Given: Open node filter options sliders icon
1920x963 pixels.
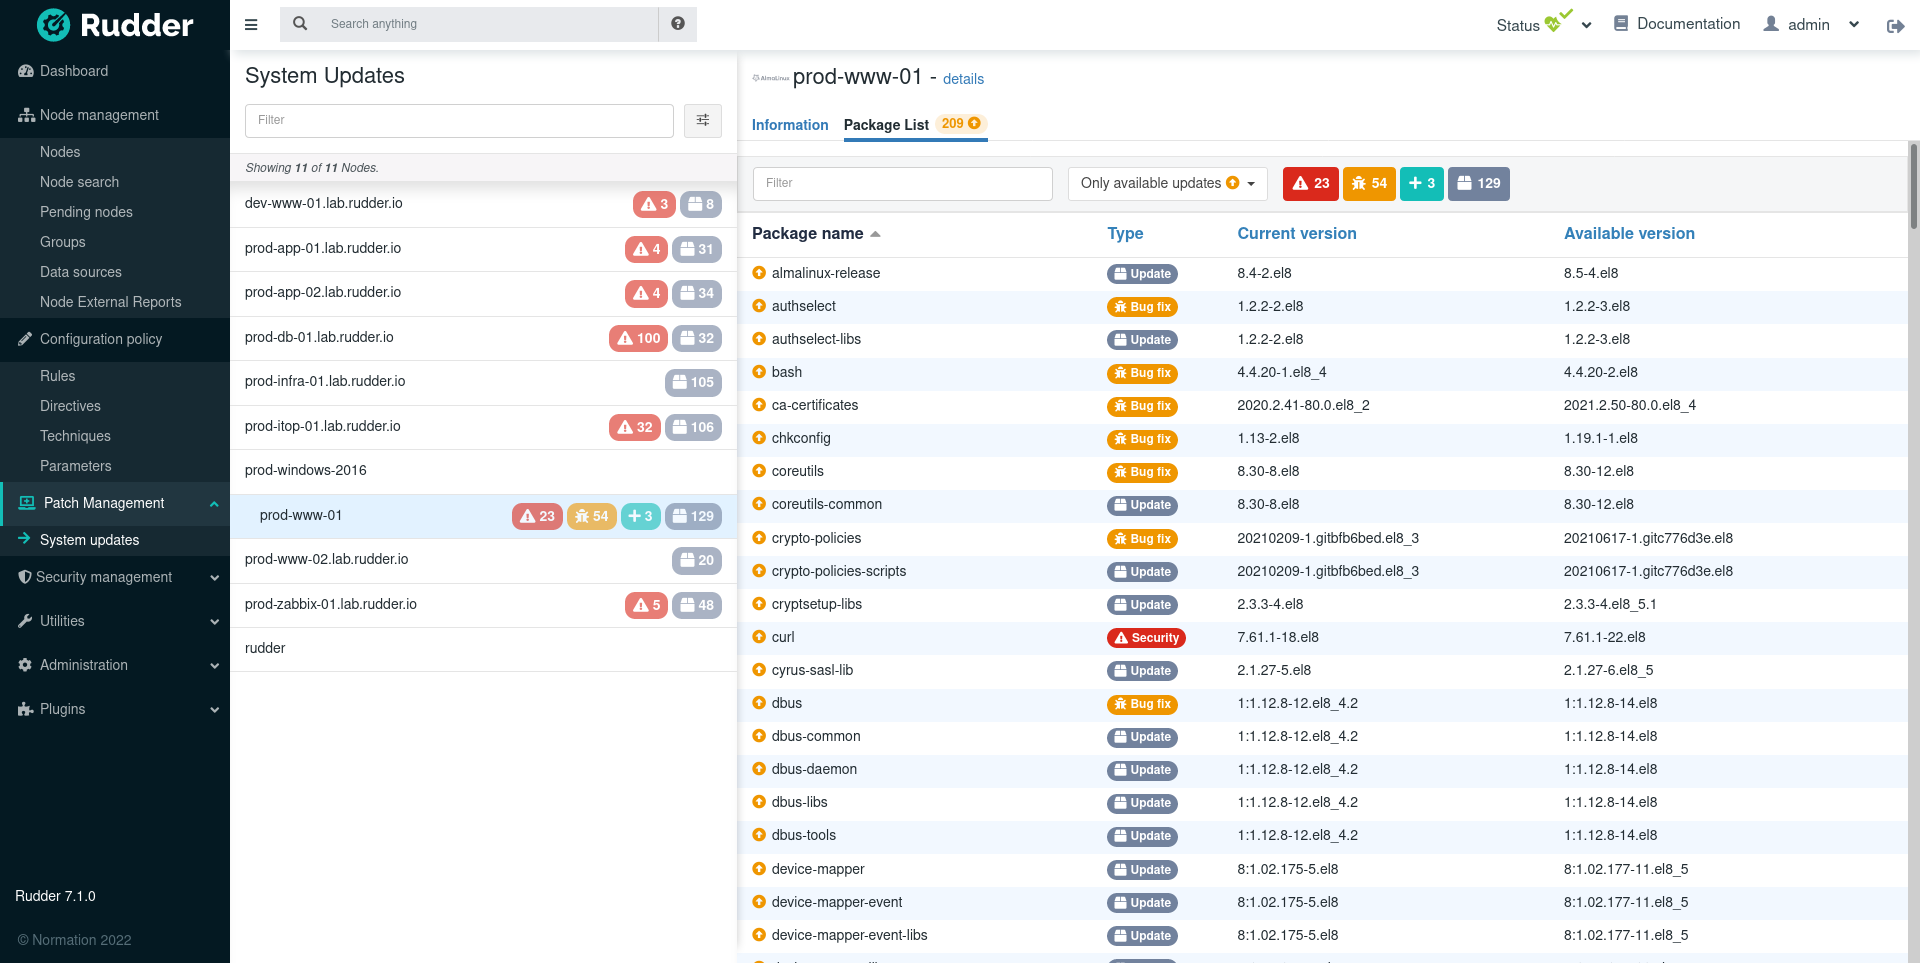Looking at the screenshot, I should coord(703,121).
